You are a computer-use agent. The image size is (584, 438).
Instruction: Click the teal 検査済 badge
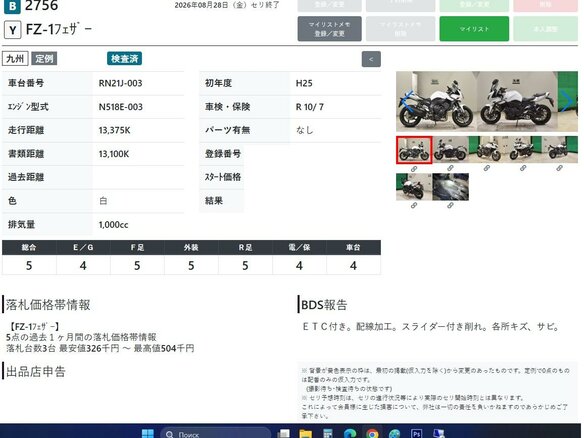[x=124, y=59]
